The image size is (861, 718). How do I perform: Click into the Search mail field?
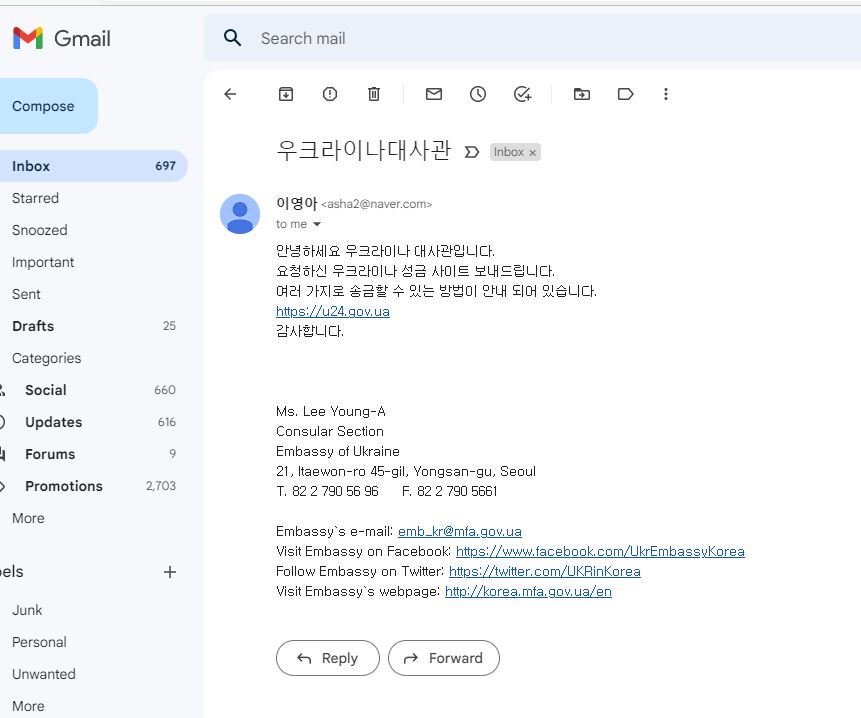(500, 38)
